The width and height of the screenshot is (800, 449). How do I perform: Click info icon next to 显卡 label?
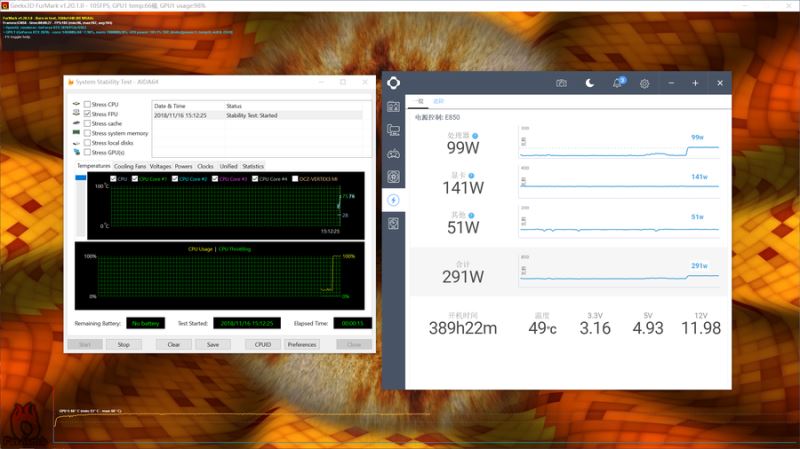point(471,176)
